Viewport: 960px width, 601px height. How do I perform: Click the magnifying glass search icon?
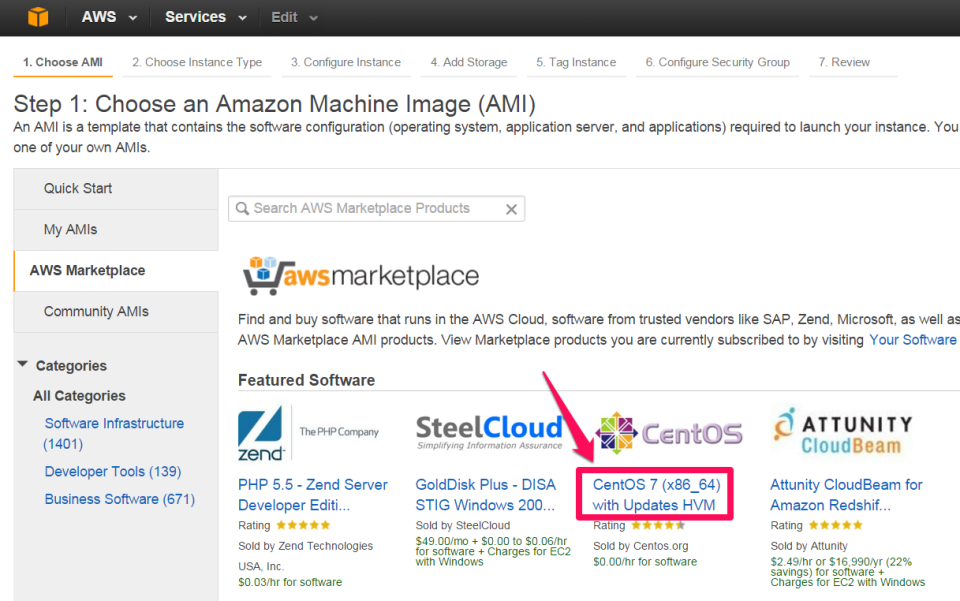(242, 208)
